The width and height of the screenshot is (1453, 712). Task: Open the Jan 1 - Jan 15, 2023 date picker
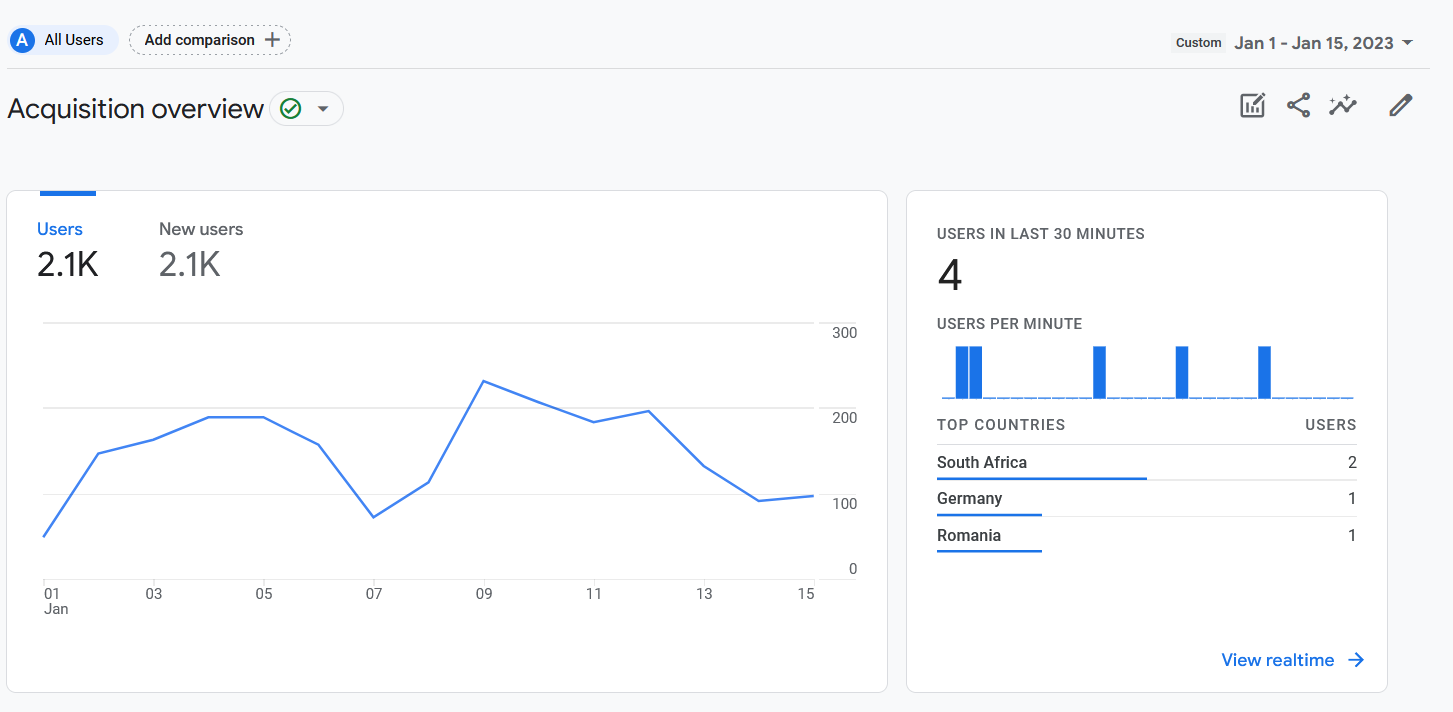point(1313,43)
